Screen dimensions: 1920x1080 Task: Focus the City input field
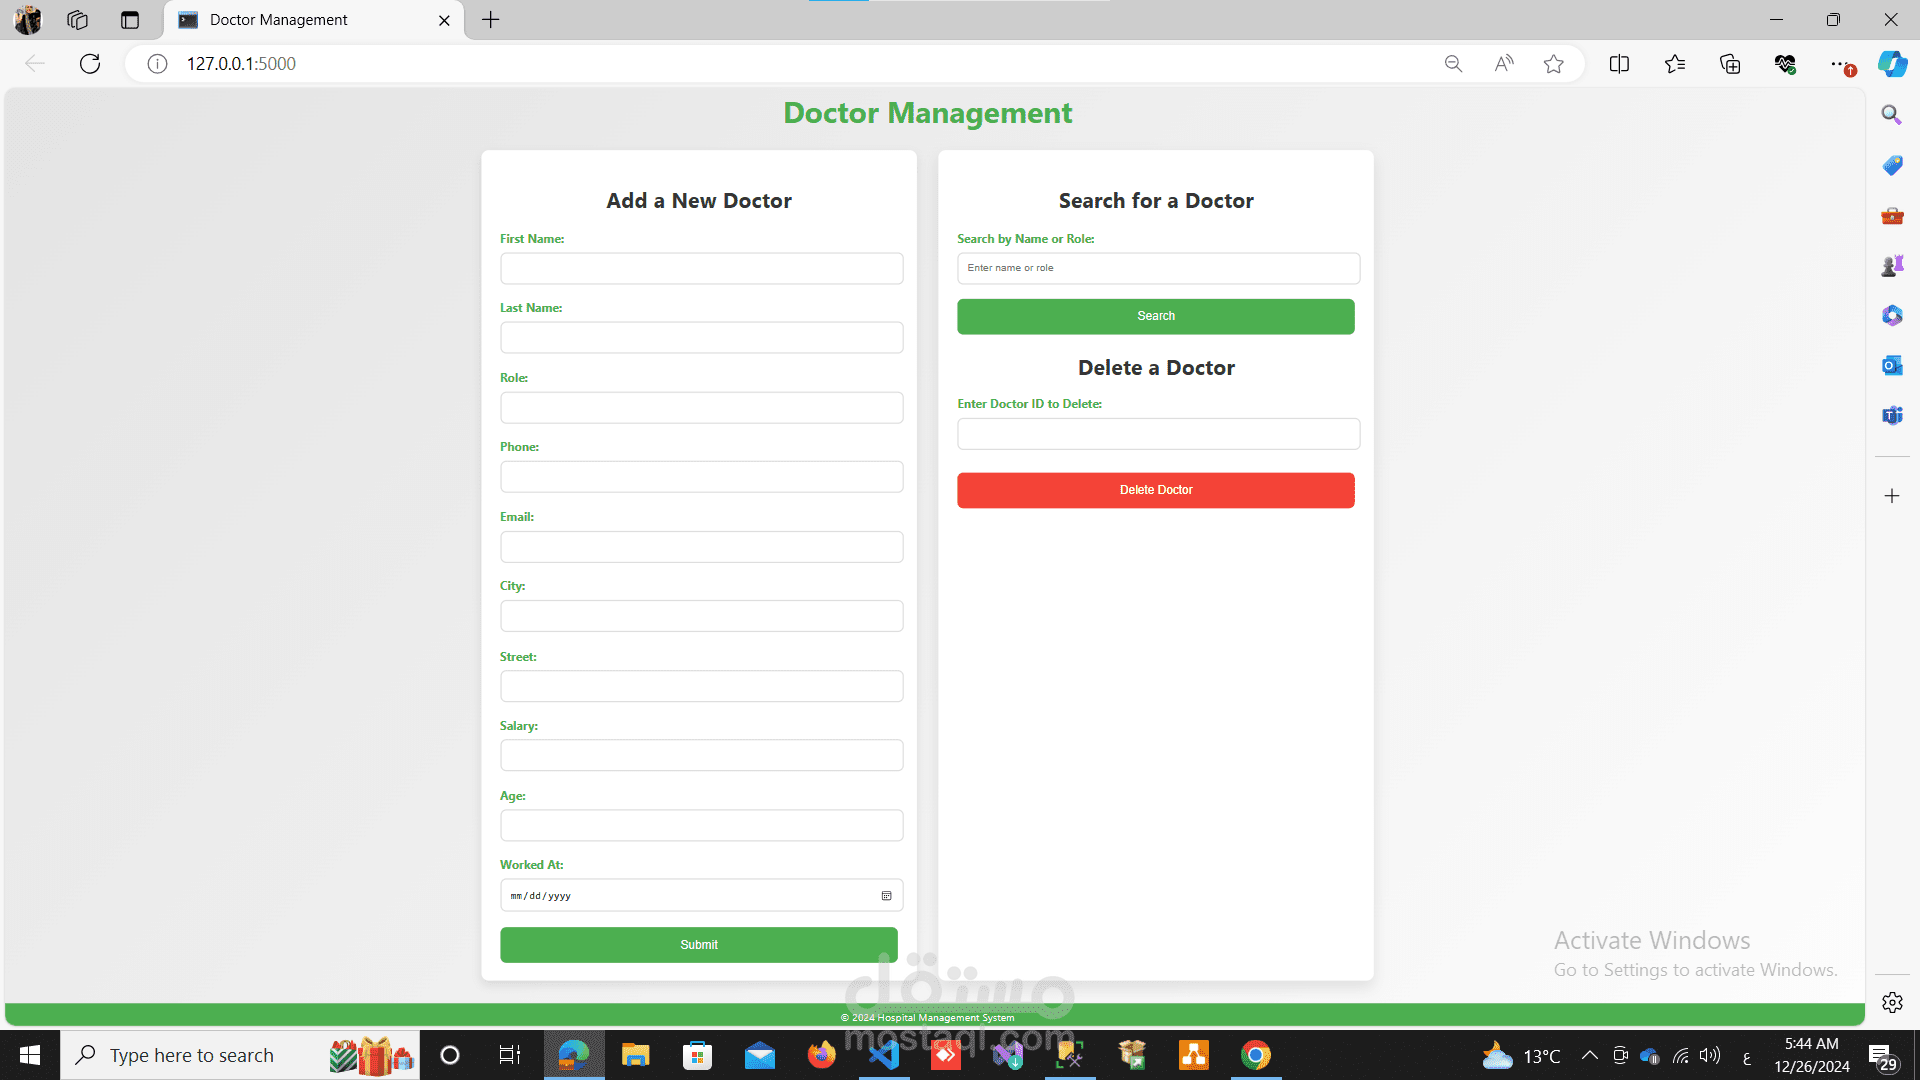(702, 615)
